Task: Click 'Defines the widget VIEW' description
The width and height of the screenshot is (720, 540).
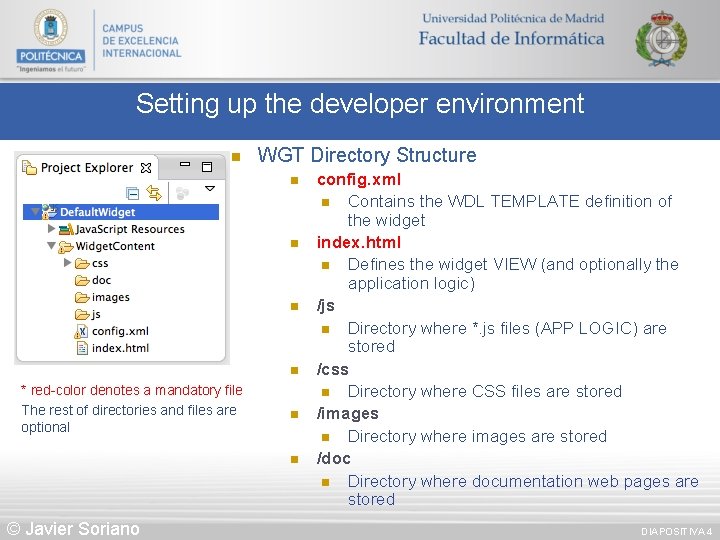Action: 513,274
